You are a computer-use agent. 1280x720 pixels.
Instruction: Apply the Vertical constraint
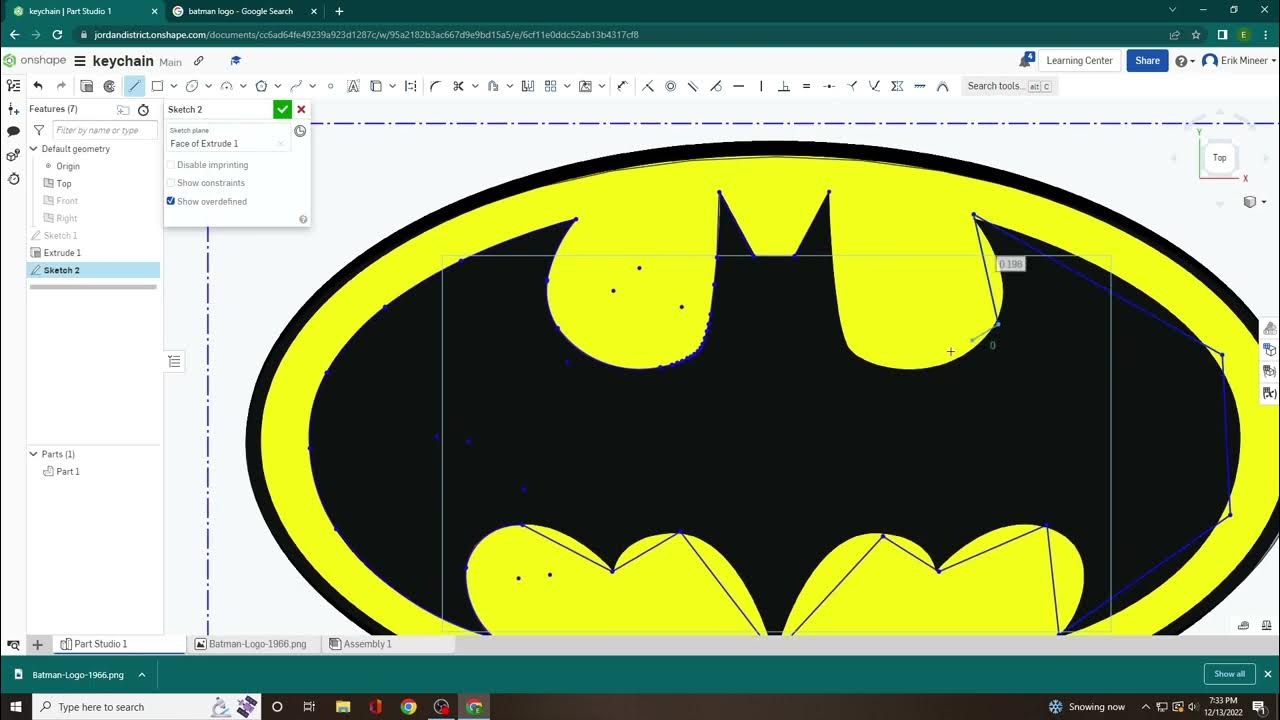[x=761, y=86]
